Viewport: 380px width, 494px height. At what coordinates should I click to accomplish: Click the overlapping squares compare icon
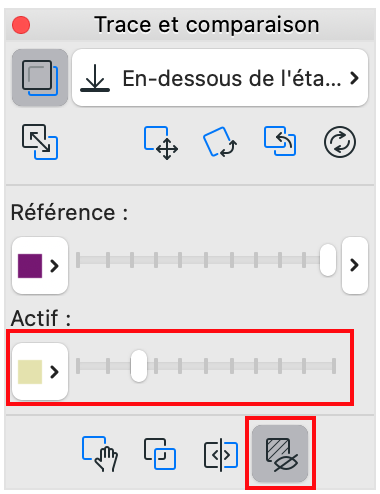coord(160,454)
